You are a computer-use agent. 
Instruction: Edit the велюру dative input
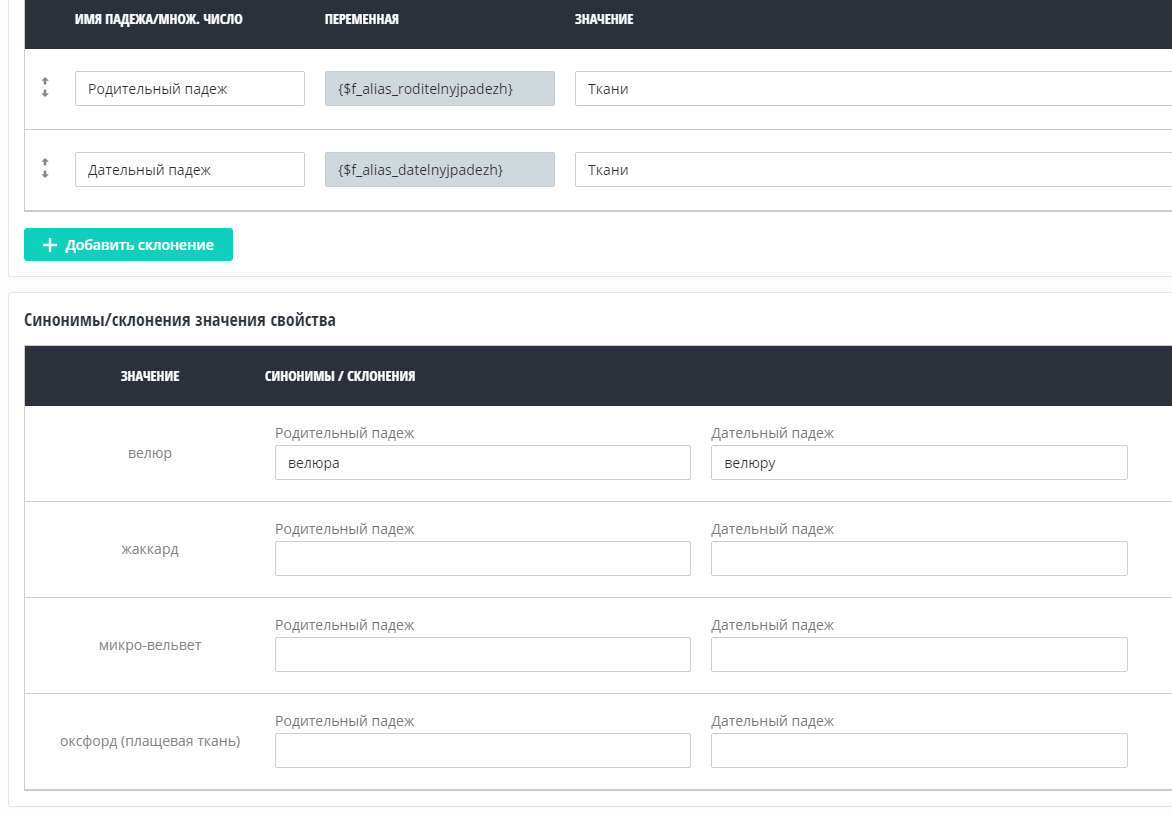coord(918,463)
